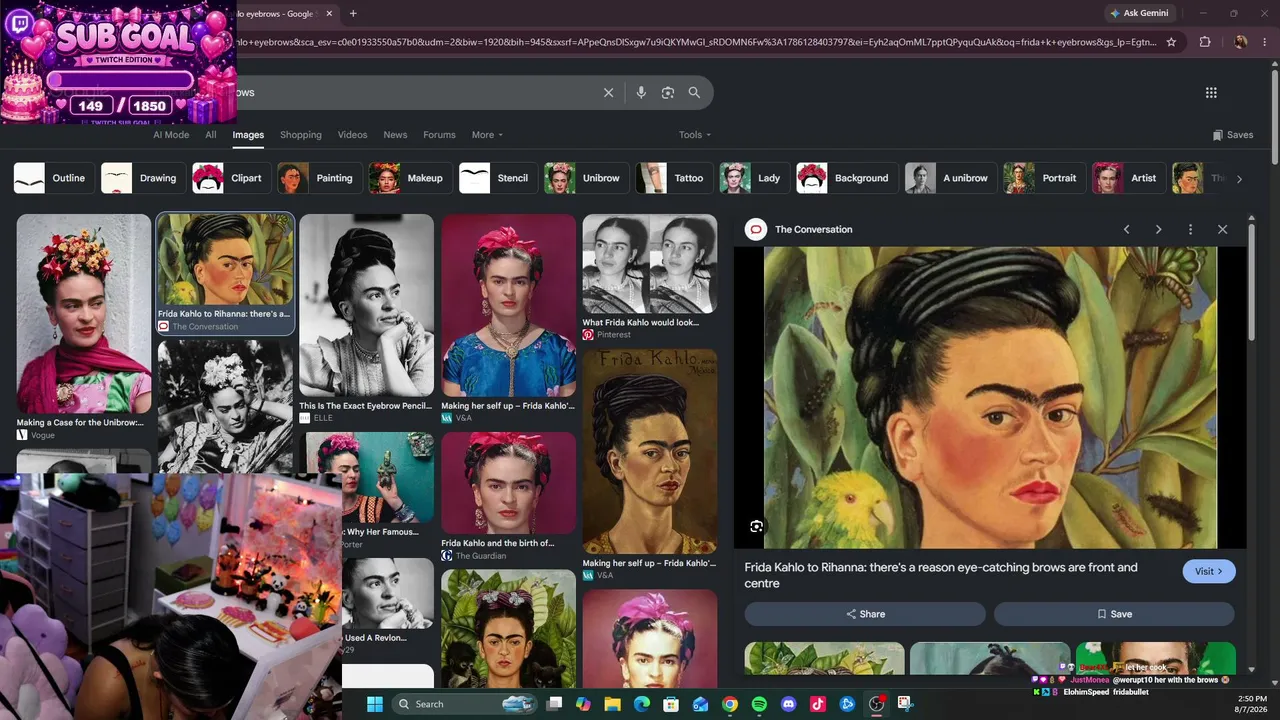Screen dimensions: 1280x720
Task: Open Microsoft Store from the taskbar
Action: [671, 704]
